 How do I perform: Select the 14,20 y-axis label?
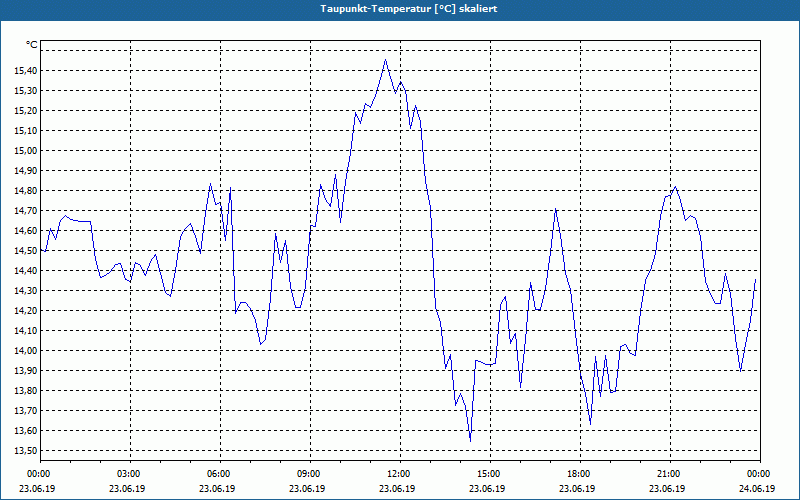coord(25,311)
